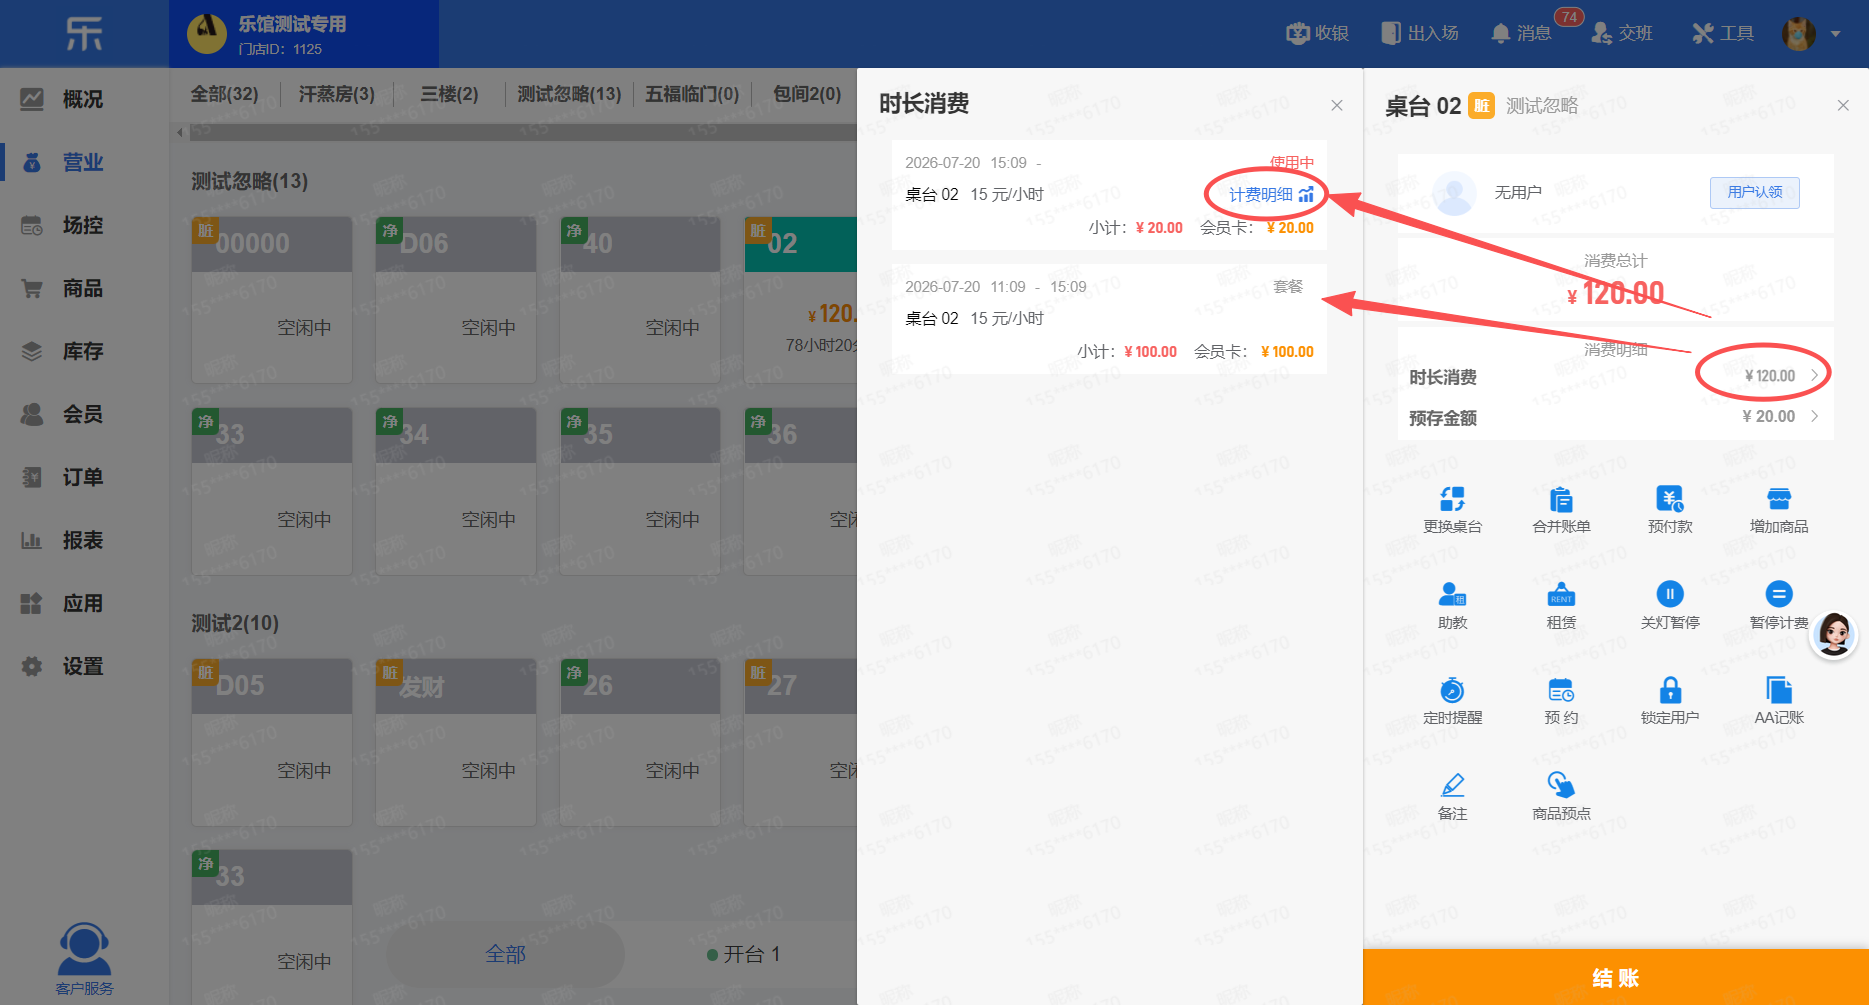This screenshot has height=1005, width=1869.
Task: Switch to the 全部(32) tab
Action: tap(224, 94)
